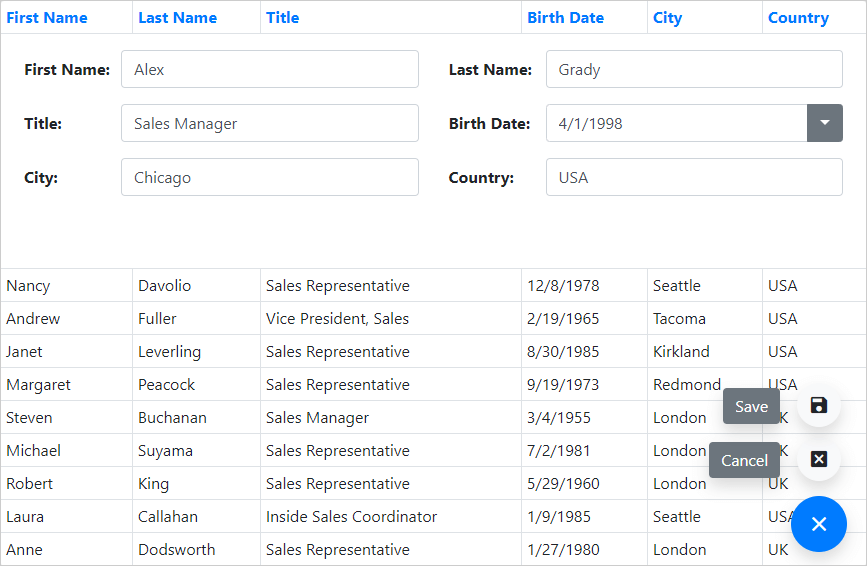Viewport: 867px width, 566px height.
Task: Click the Birth Date field showing 4/1/1998
Action: point(676,123)
